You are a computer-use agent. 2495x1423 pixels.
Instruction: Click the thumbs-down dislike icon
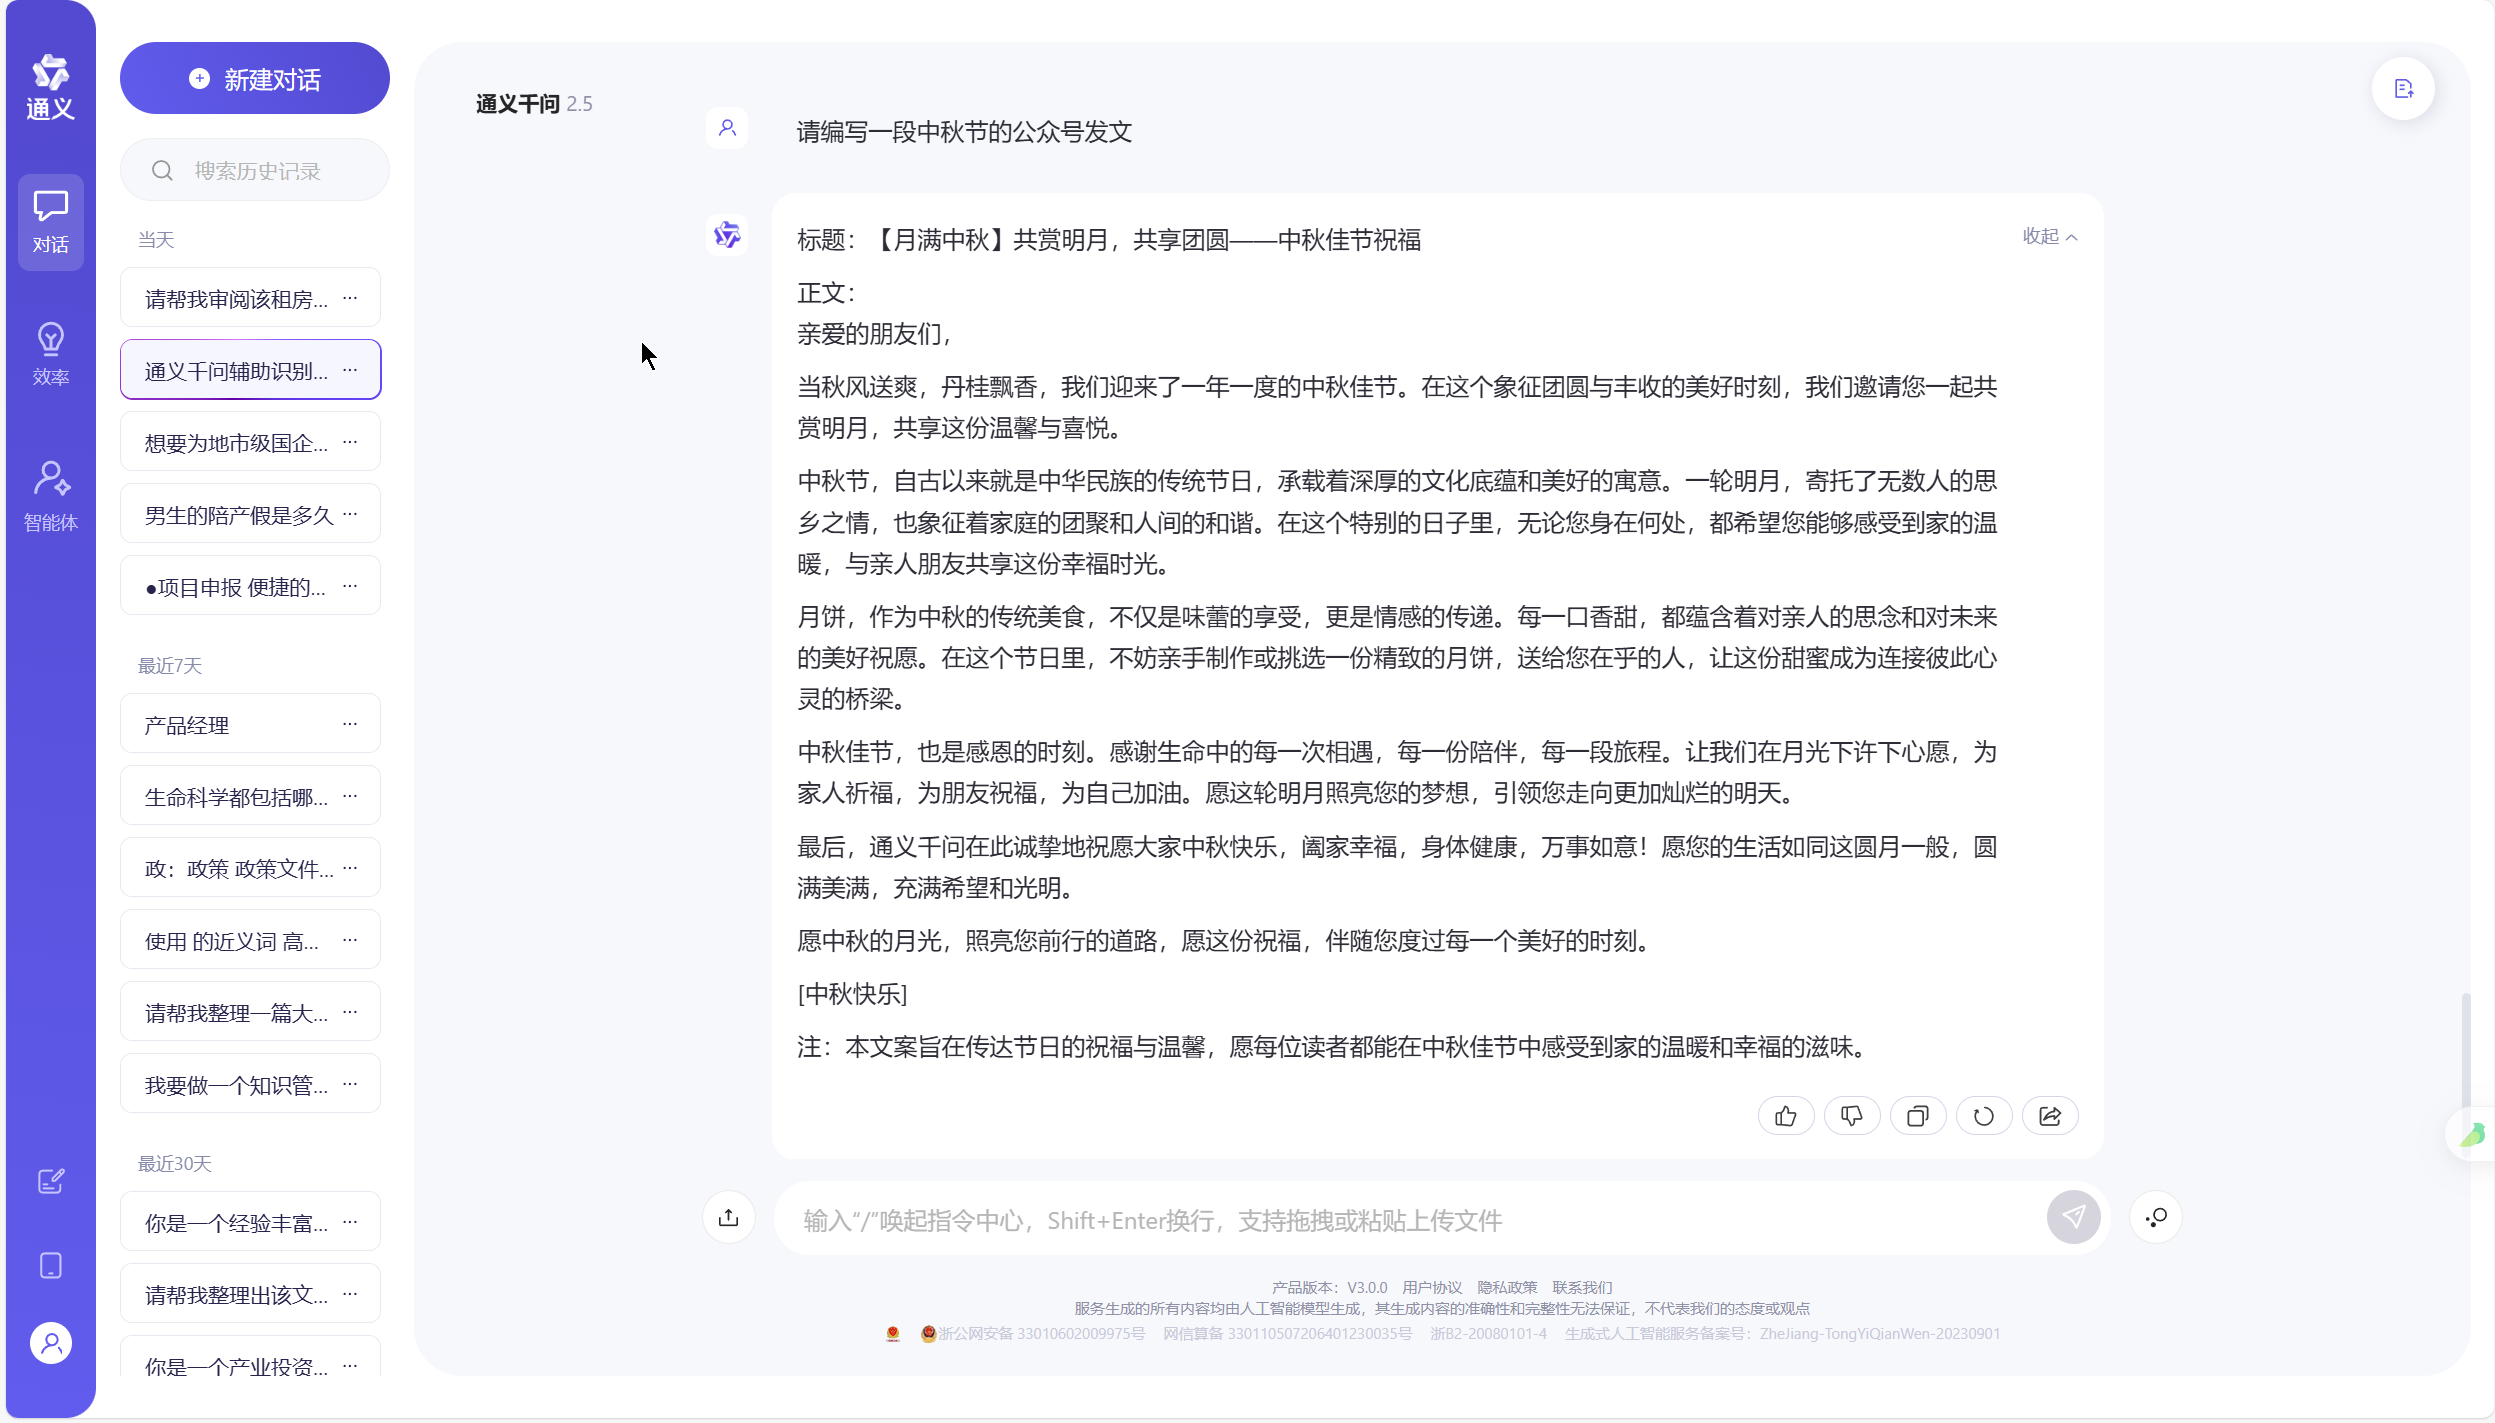point(1852,1116)
